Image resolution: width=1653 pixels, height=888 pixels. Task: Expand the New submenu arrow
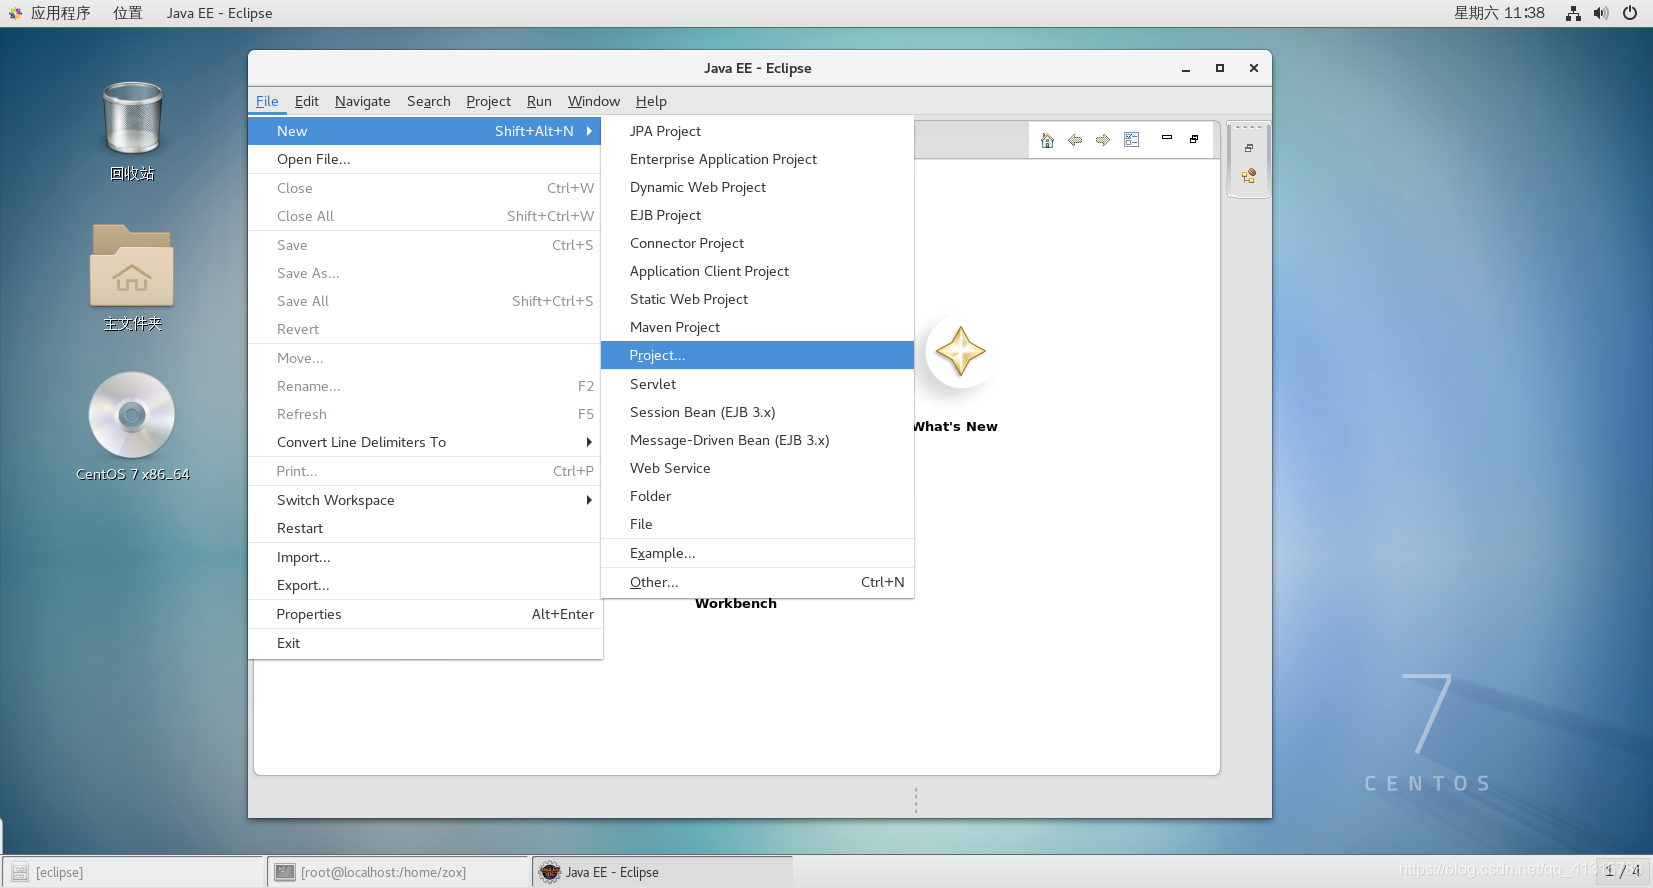pyautogui.click(x=590, y=131)
